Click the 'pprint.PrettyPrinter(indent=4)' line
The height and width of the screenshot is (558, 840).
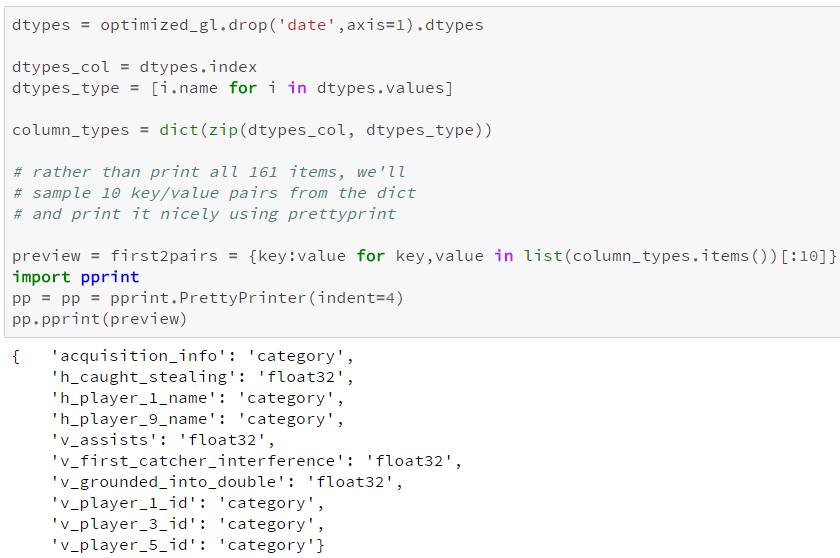point(208,298)
